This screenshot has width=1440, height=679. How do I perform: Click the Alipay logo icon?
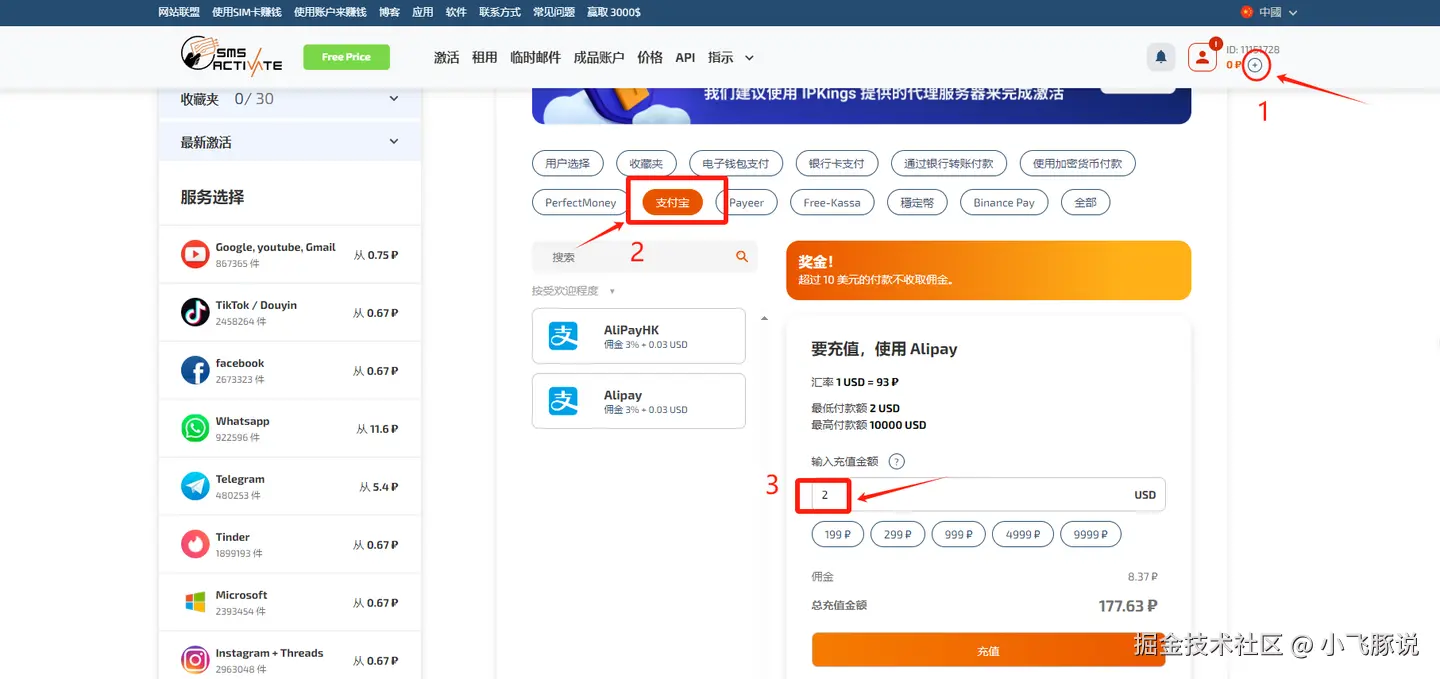tap(564, 401)
